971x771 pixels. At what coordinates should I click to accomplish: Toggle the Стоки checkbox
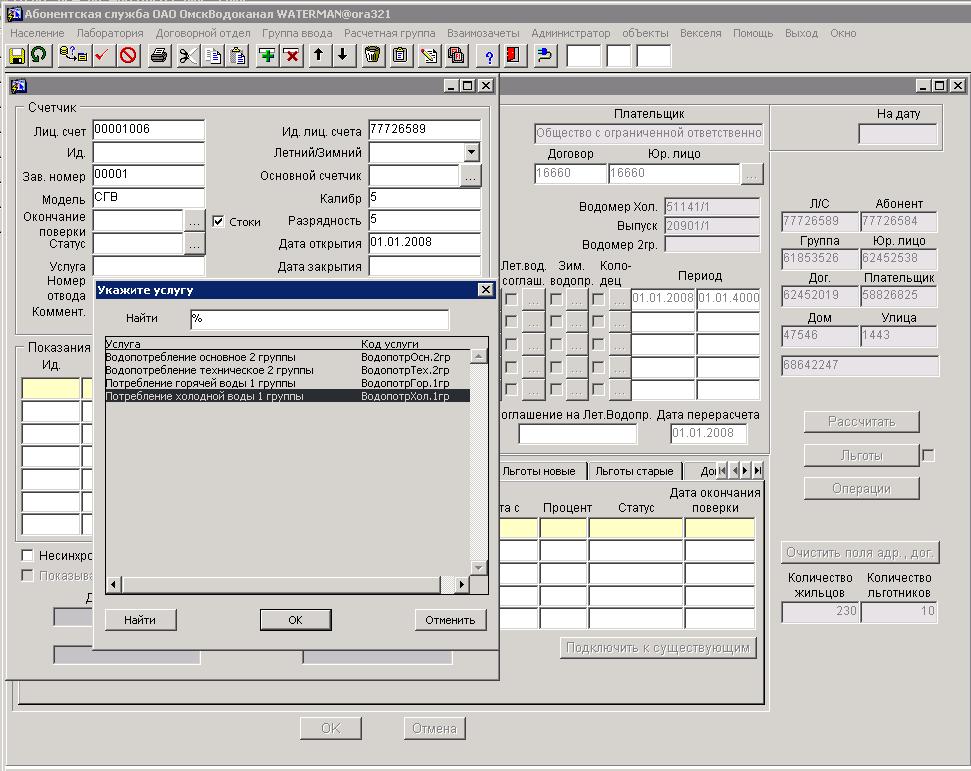click(219, 222)
